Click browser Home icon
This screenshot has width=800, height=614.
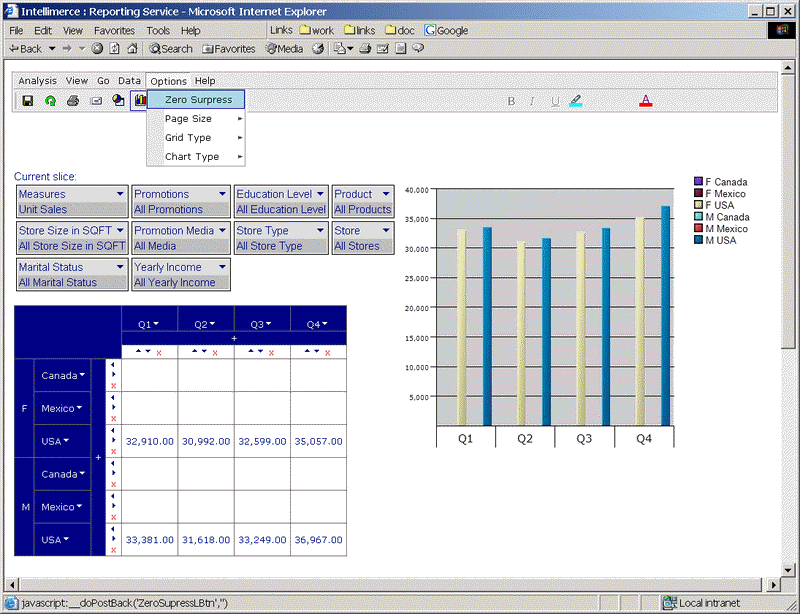[x=133, y=48]
